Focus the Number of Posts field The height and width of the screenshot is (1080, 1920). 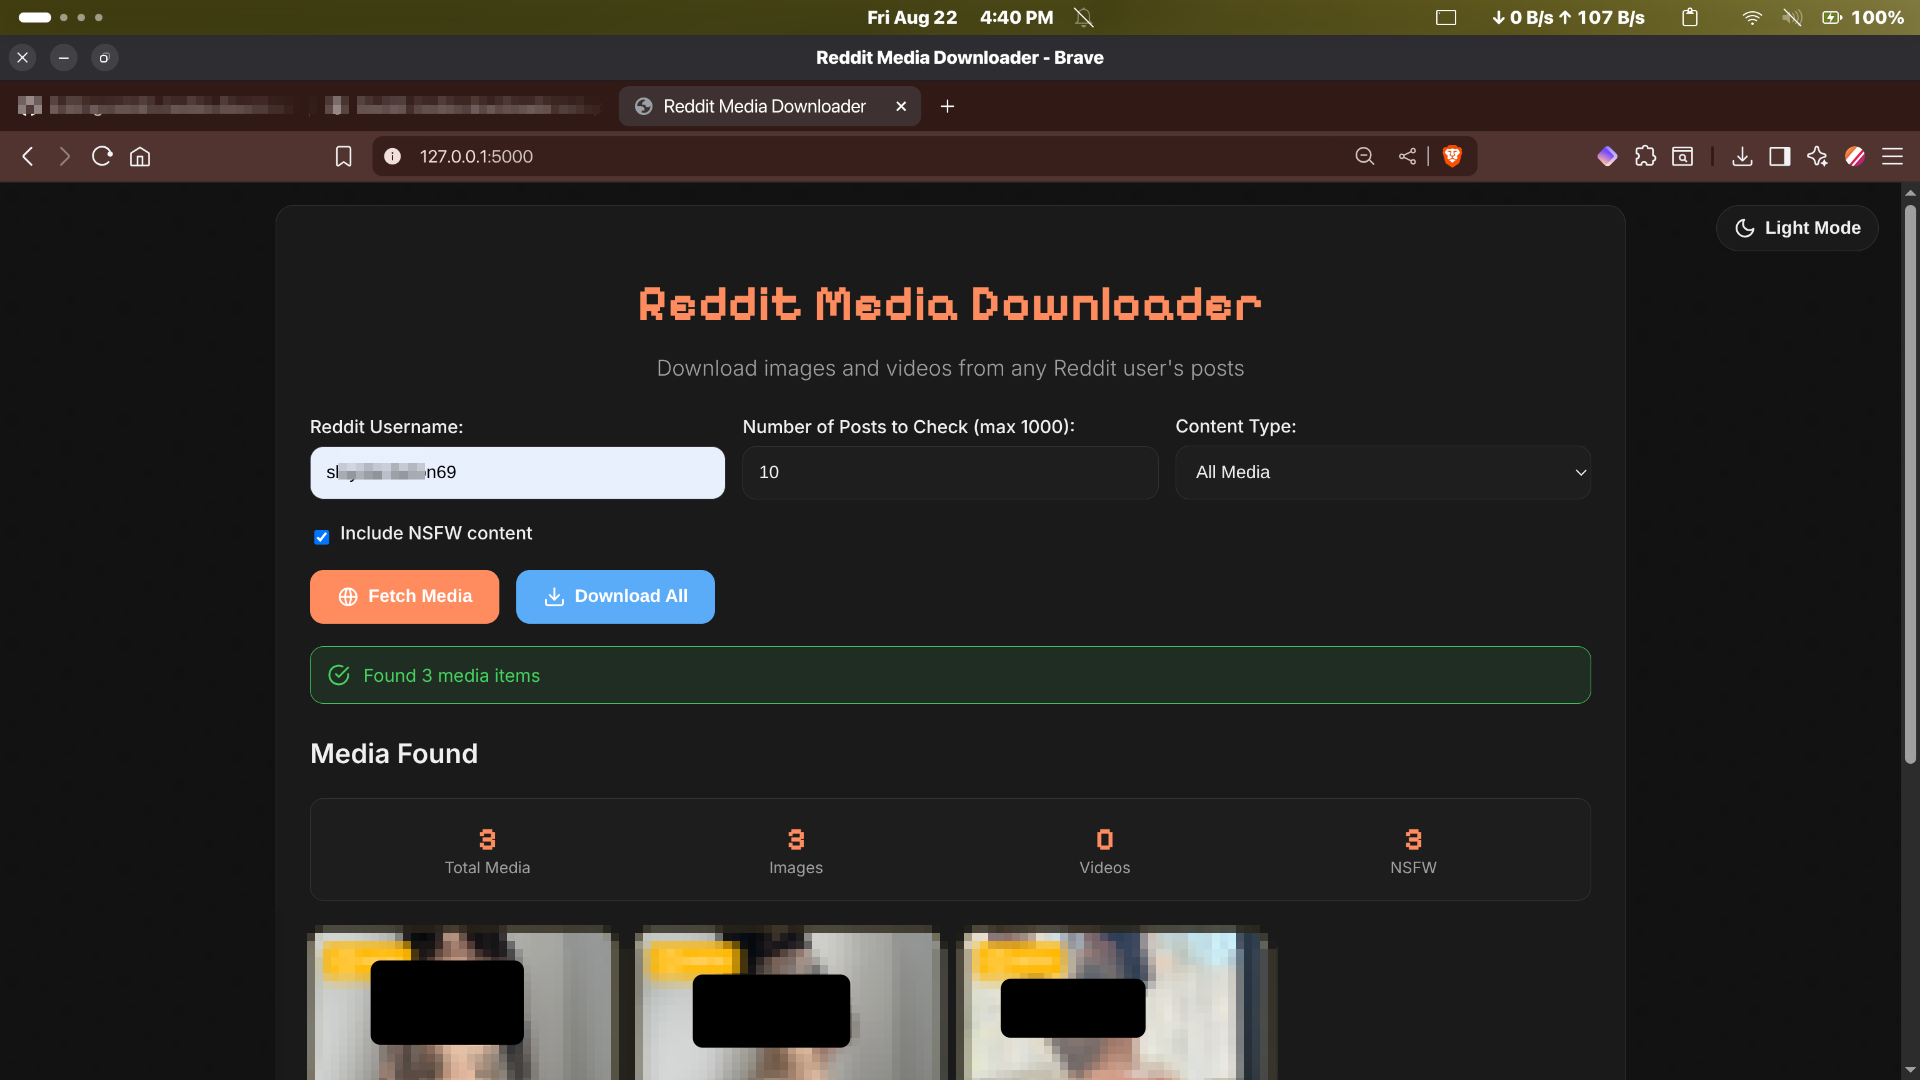pyautogui.click(x=950, y=473)
